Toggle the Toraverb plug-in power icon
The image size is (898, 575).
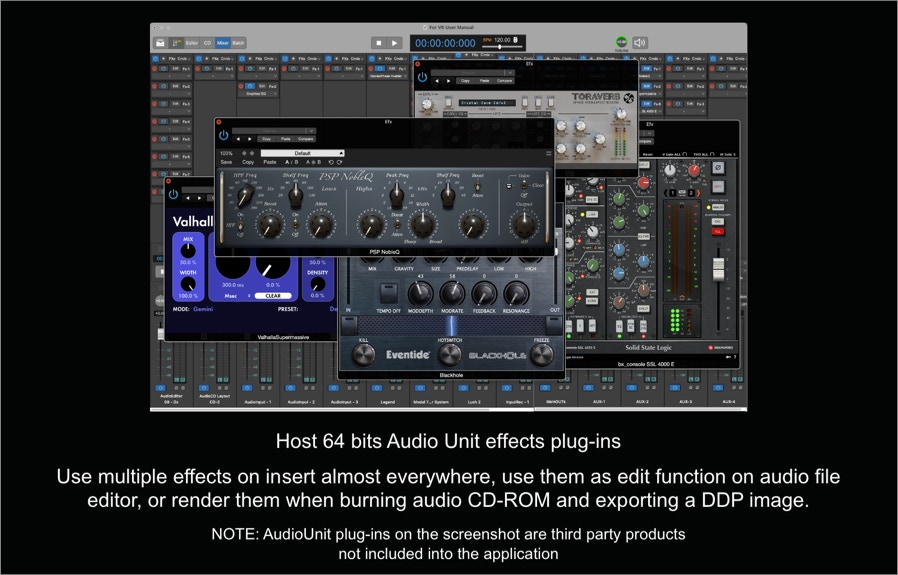coord(423,77)
